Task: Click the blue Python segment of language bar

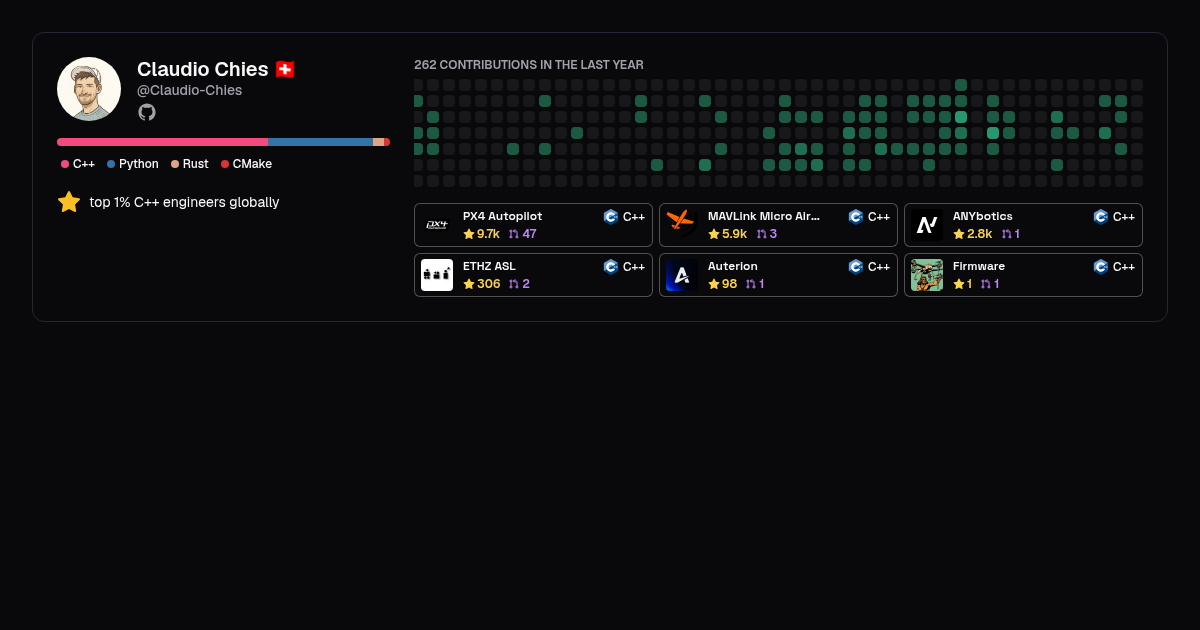Action: tap(320, 142)
